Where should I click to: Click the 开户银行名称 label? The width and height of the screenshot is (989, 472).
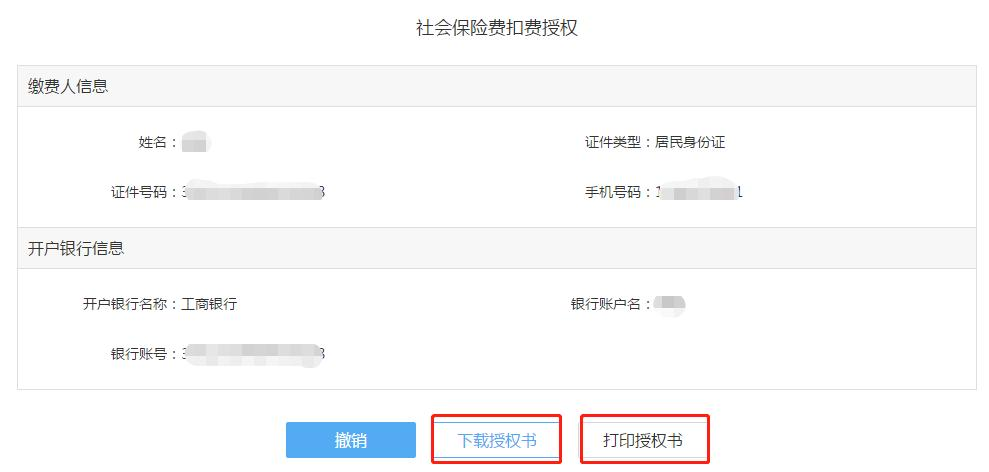(128, 304)
